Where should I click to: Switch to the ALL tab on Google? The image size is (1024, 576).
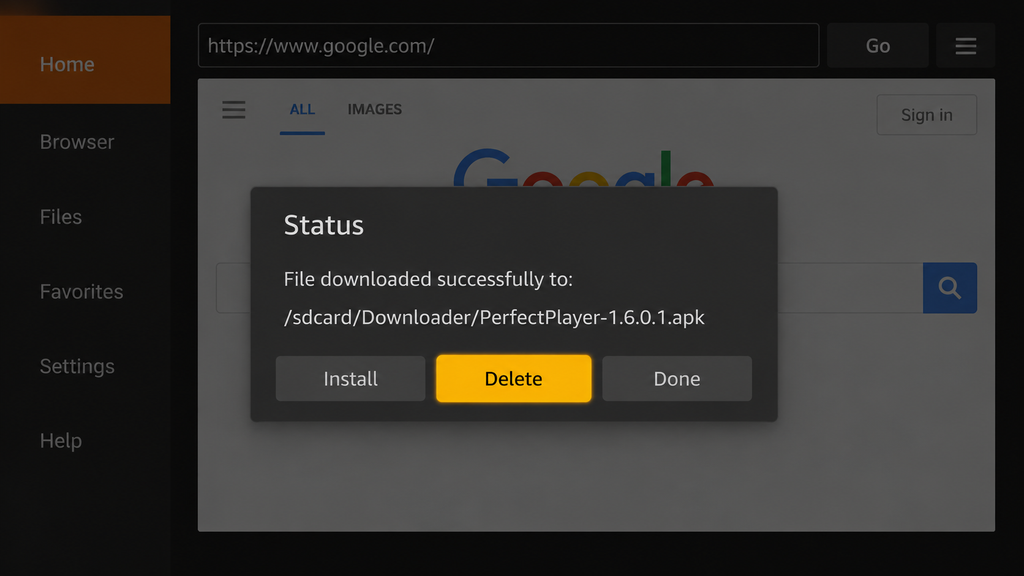(302, 110)
